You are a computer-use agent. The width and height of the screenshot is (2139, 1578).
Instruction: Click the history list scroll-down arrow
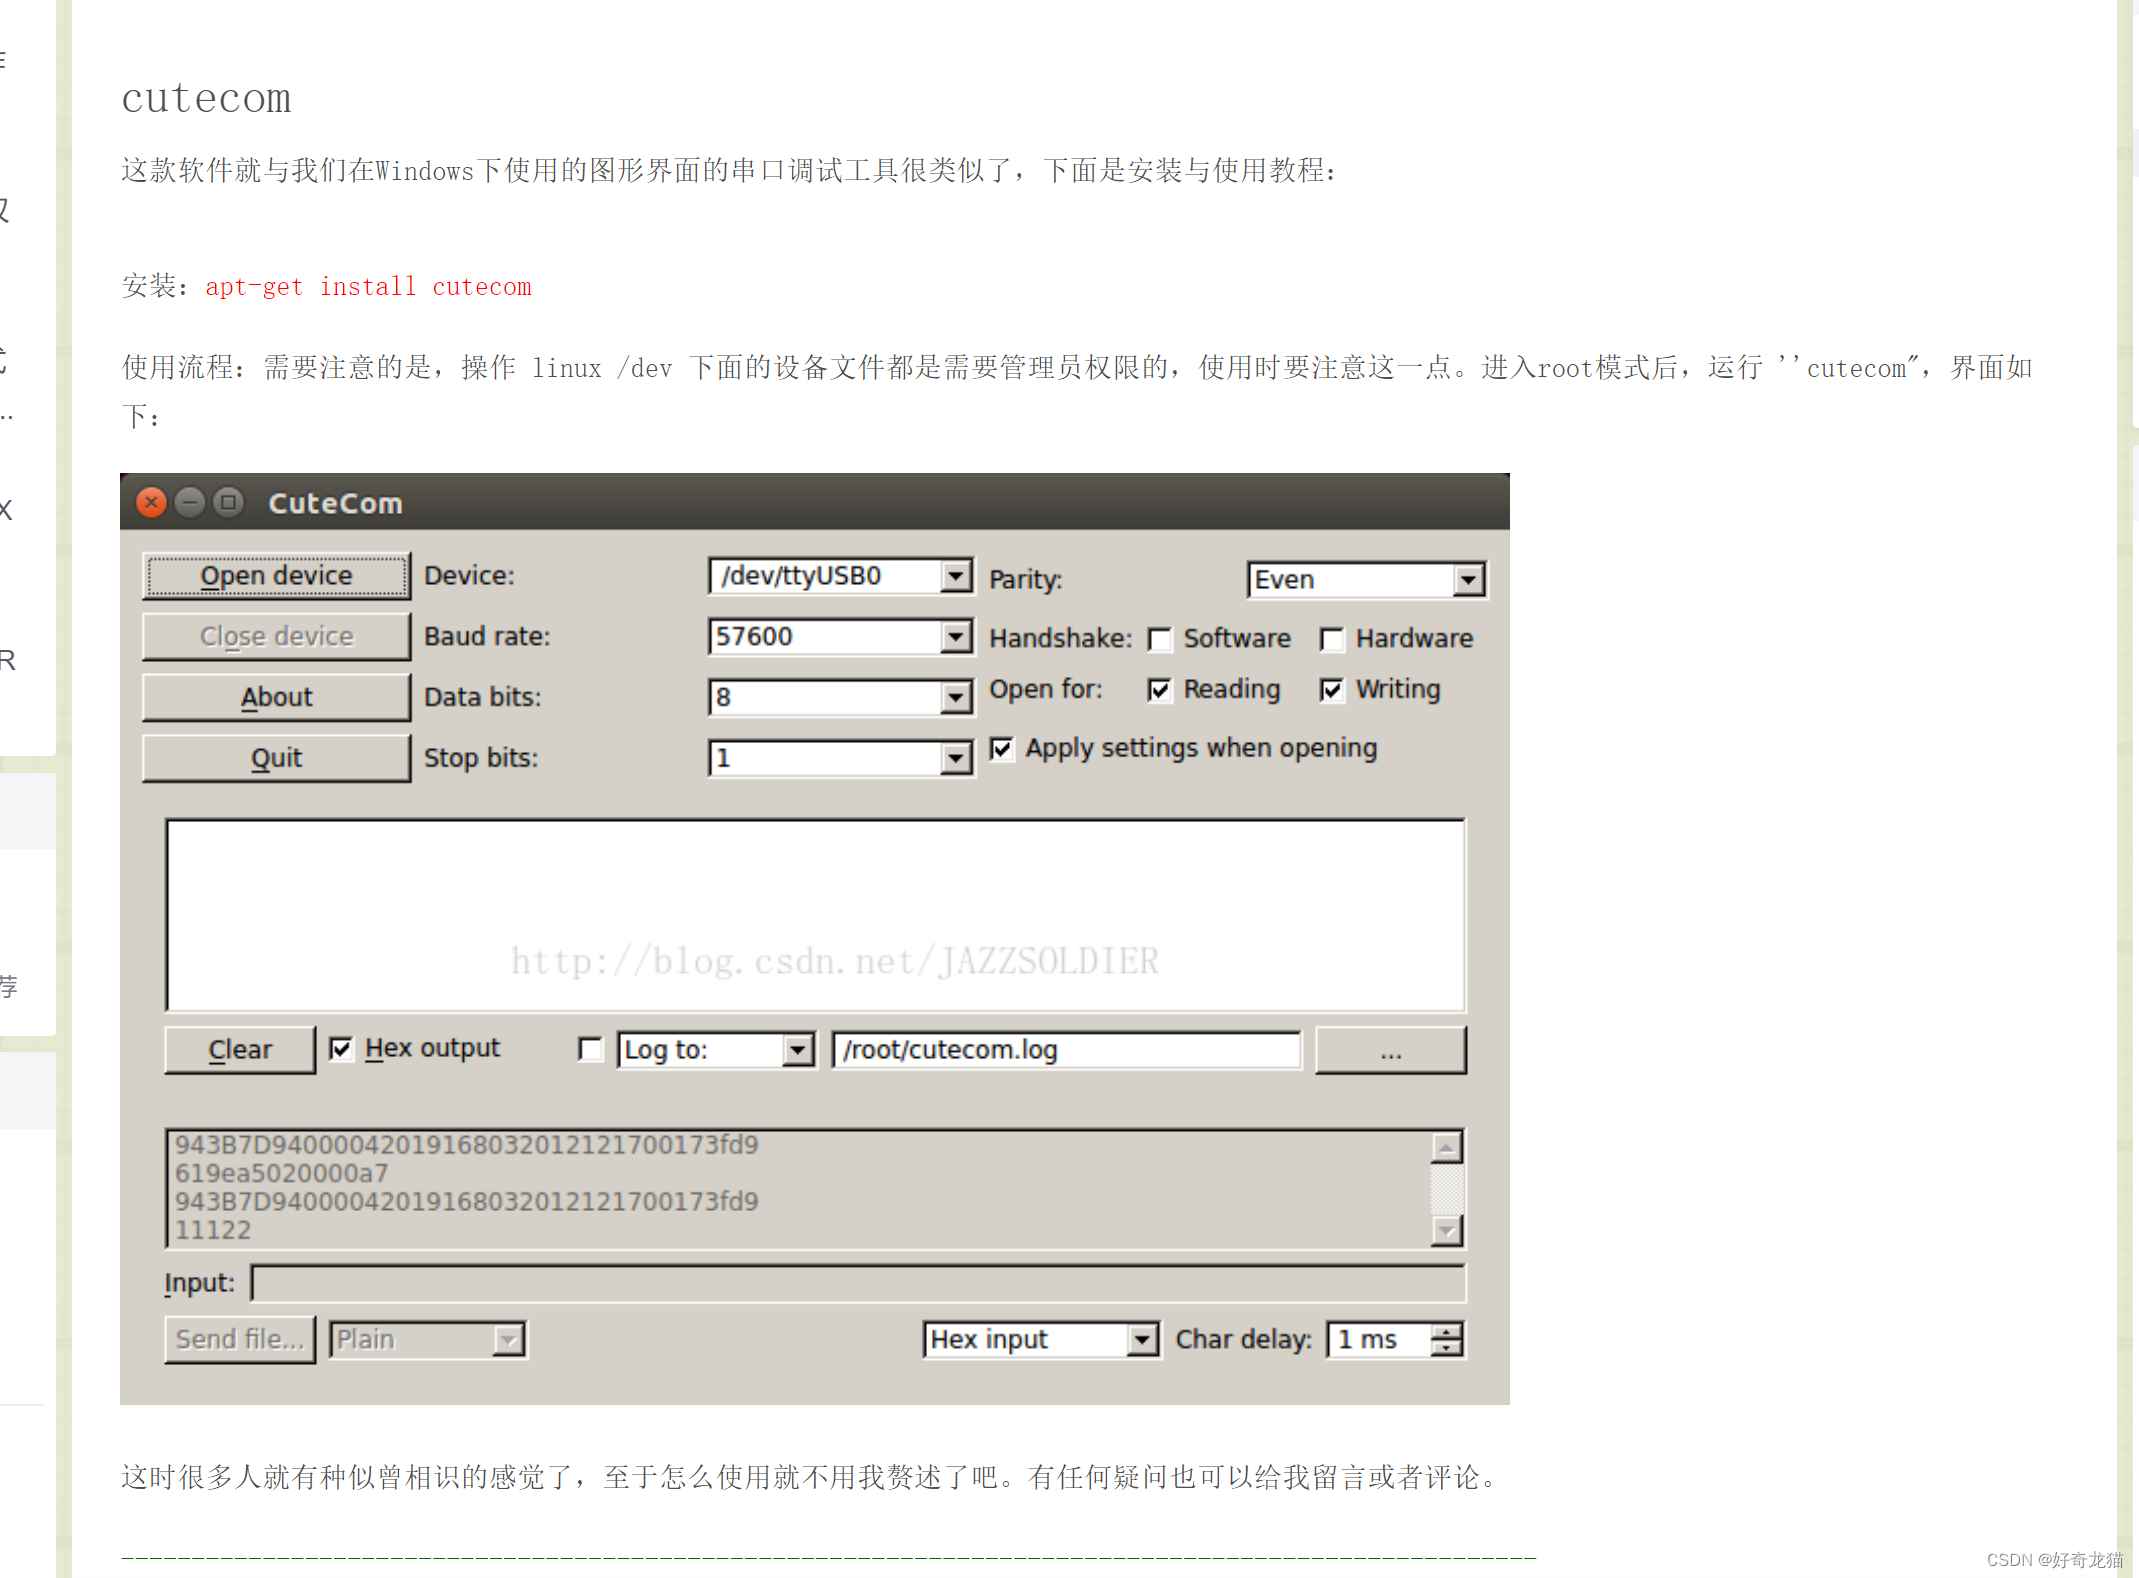pyautogui.click(x=1447, y=1231)
